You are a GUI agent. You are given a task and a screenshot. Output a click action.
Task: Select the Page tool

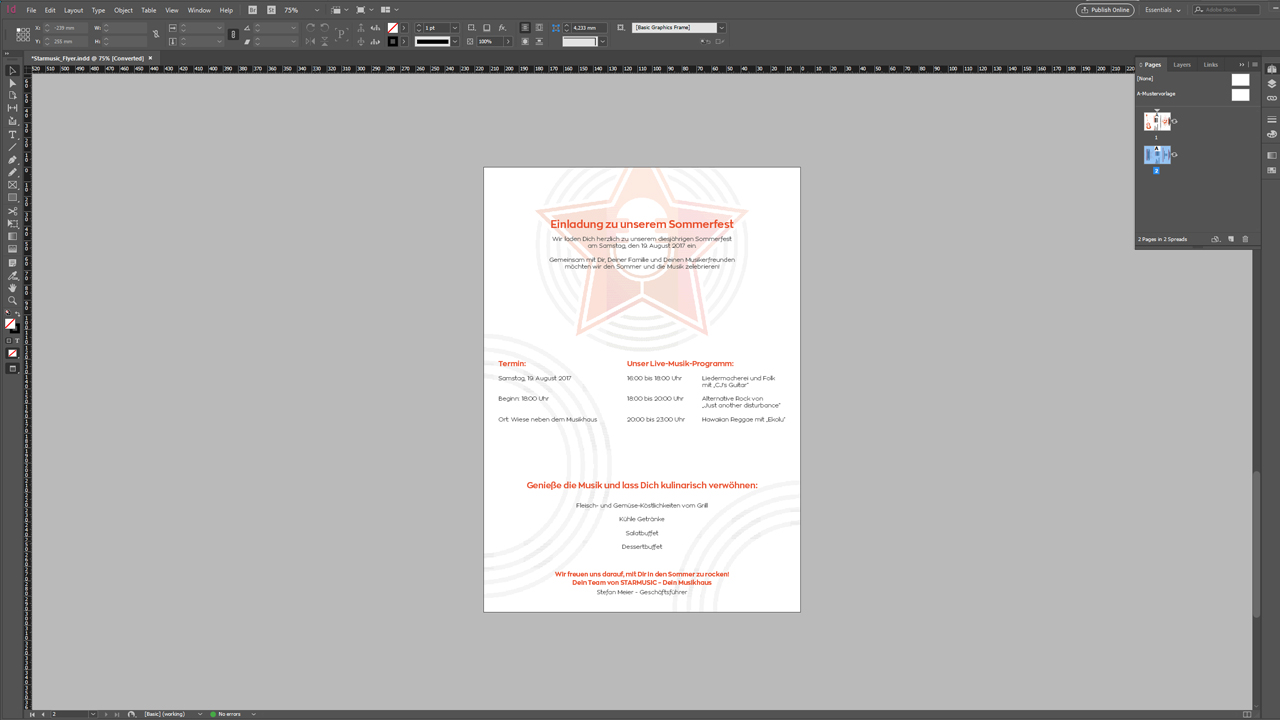12,95
